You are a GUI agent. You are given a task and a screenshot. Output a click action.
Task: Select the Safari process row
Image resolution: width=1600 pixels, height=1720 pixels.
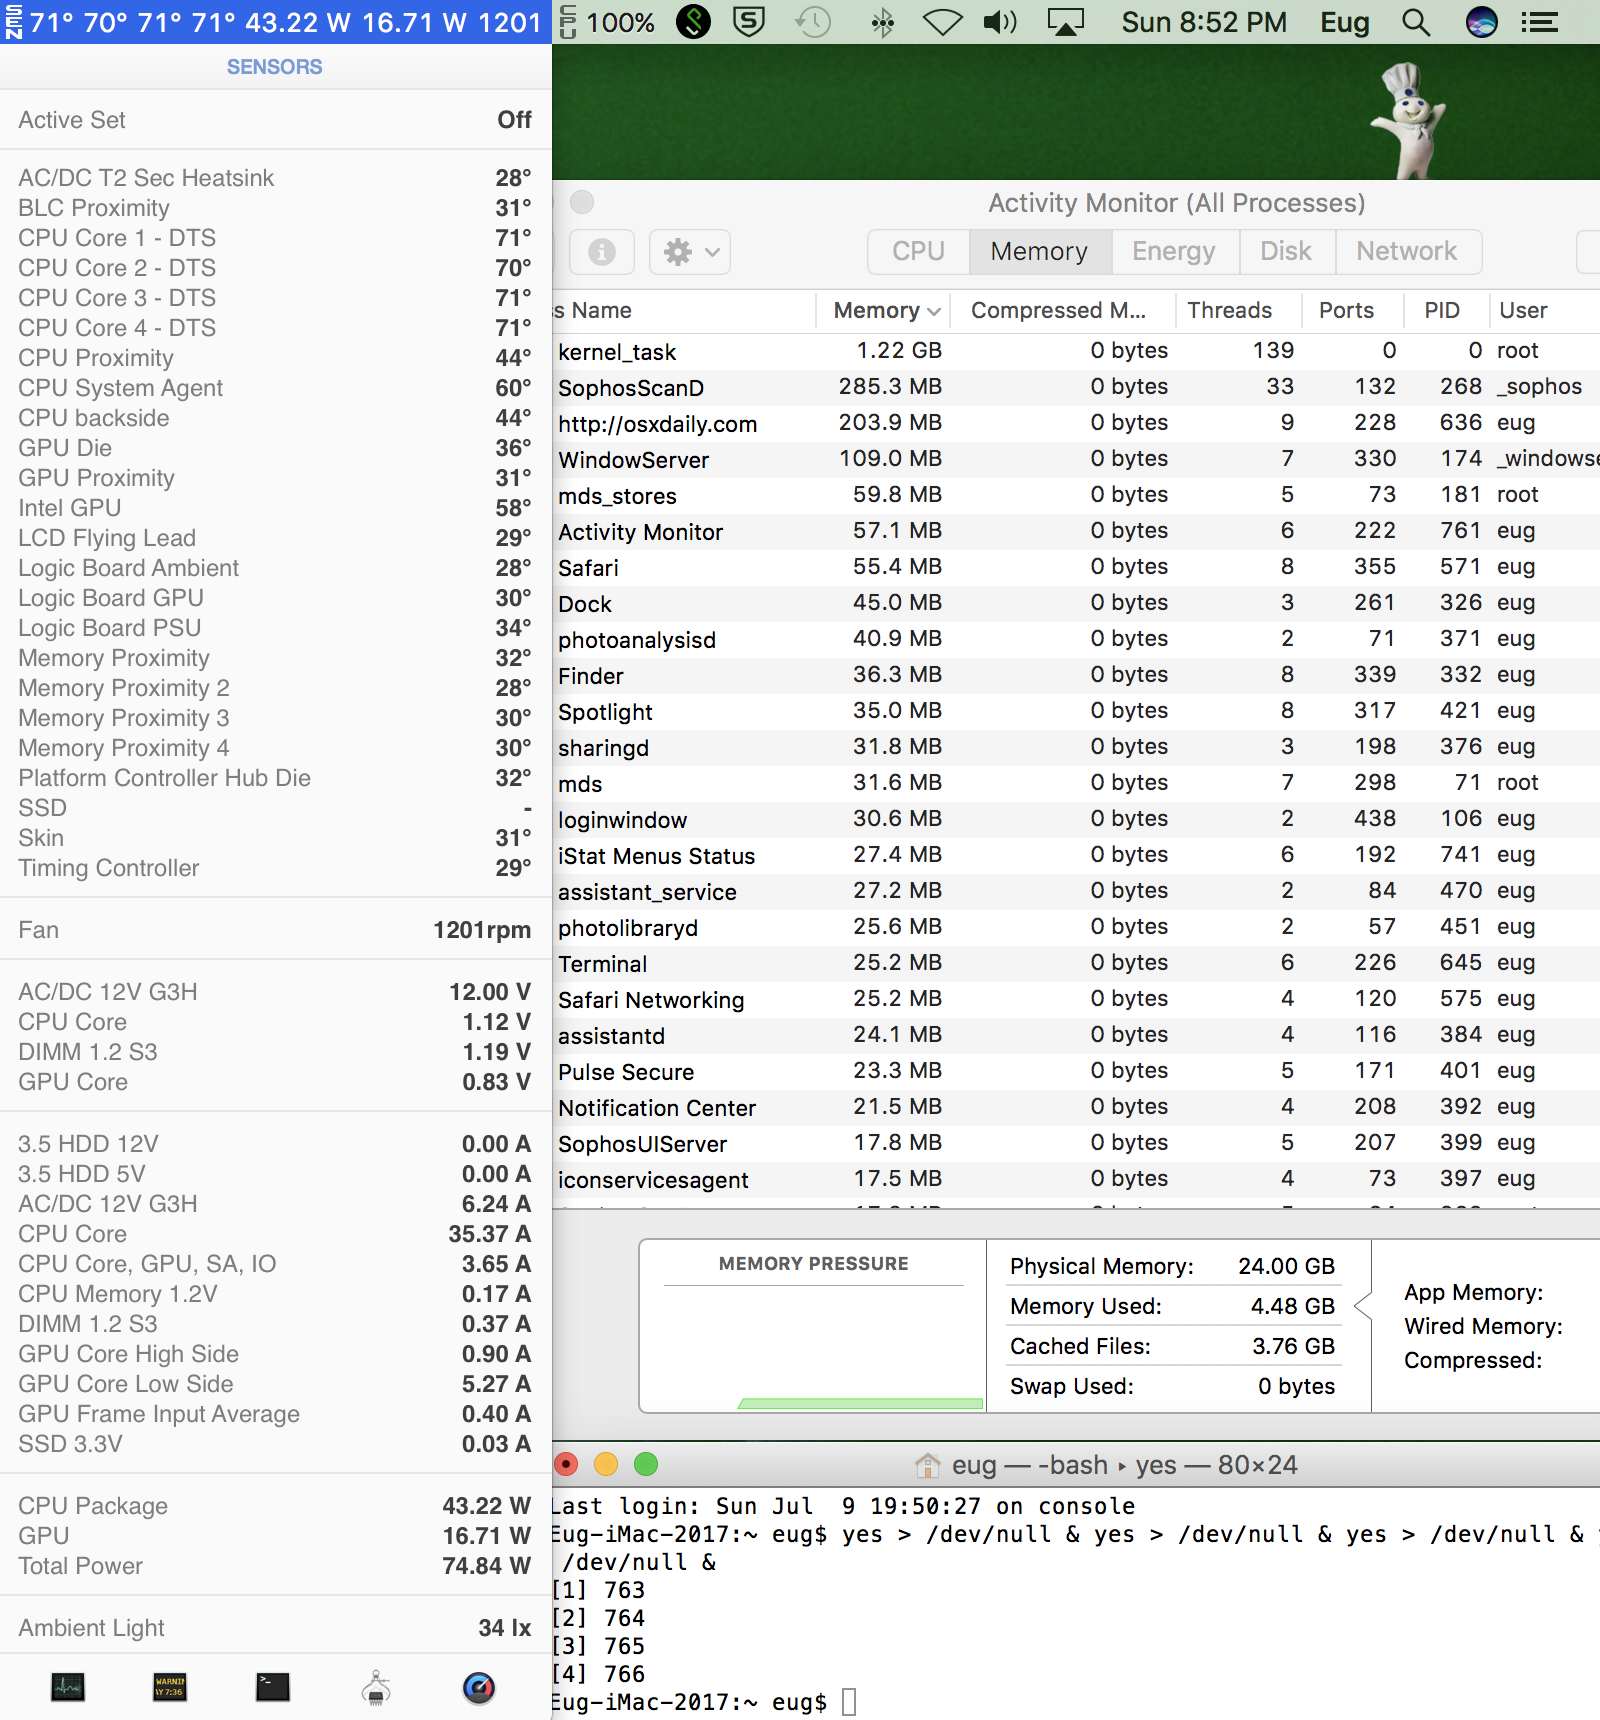[1076, 567]
